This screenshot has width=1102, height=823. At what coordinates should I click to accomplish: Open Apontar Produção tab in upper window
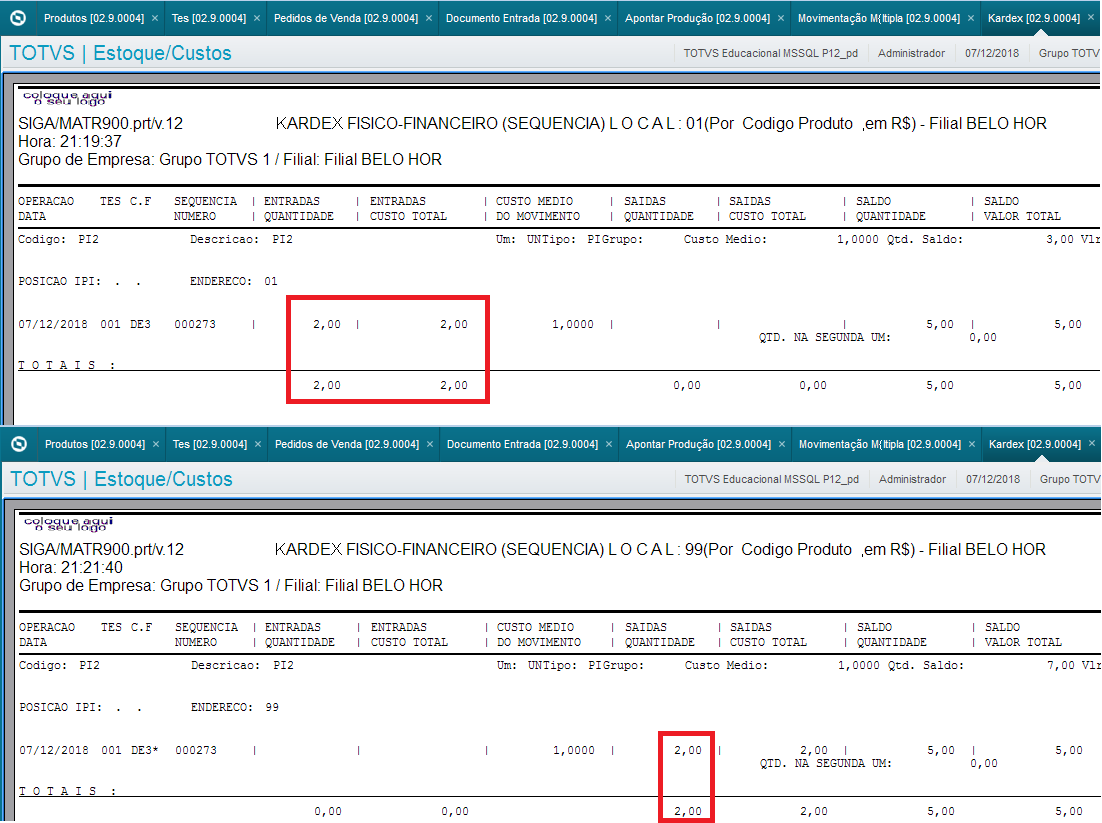click(x=697, y=18)
